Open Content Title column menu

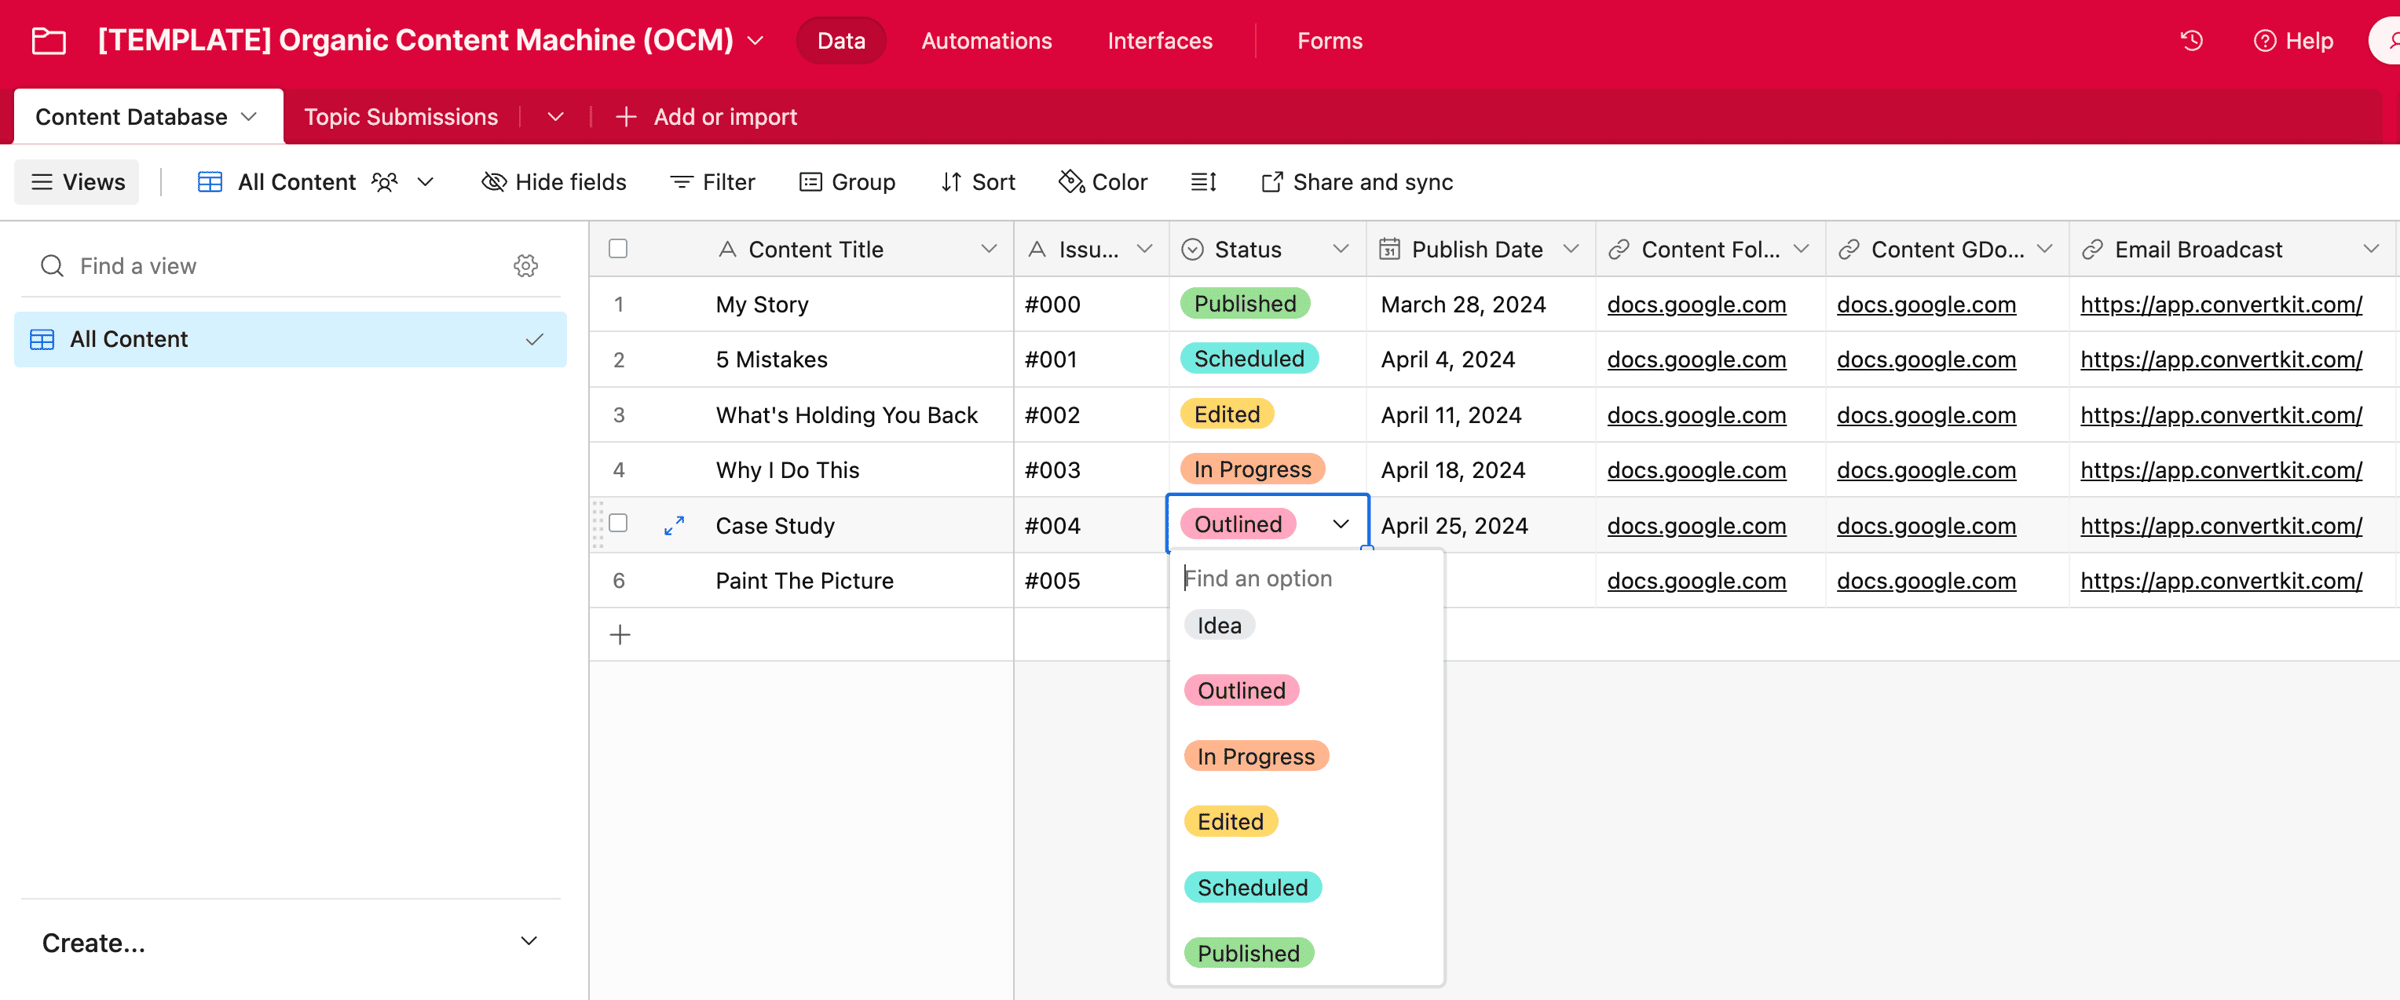988,249
